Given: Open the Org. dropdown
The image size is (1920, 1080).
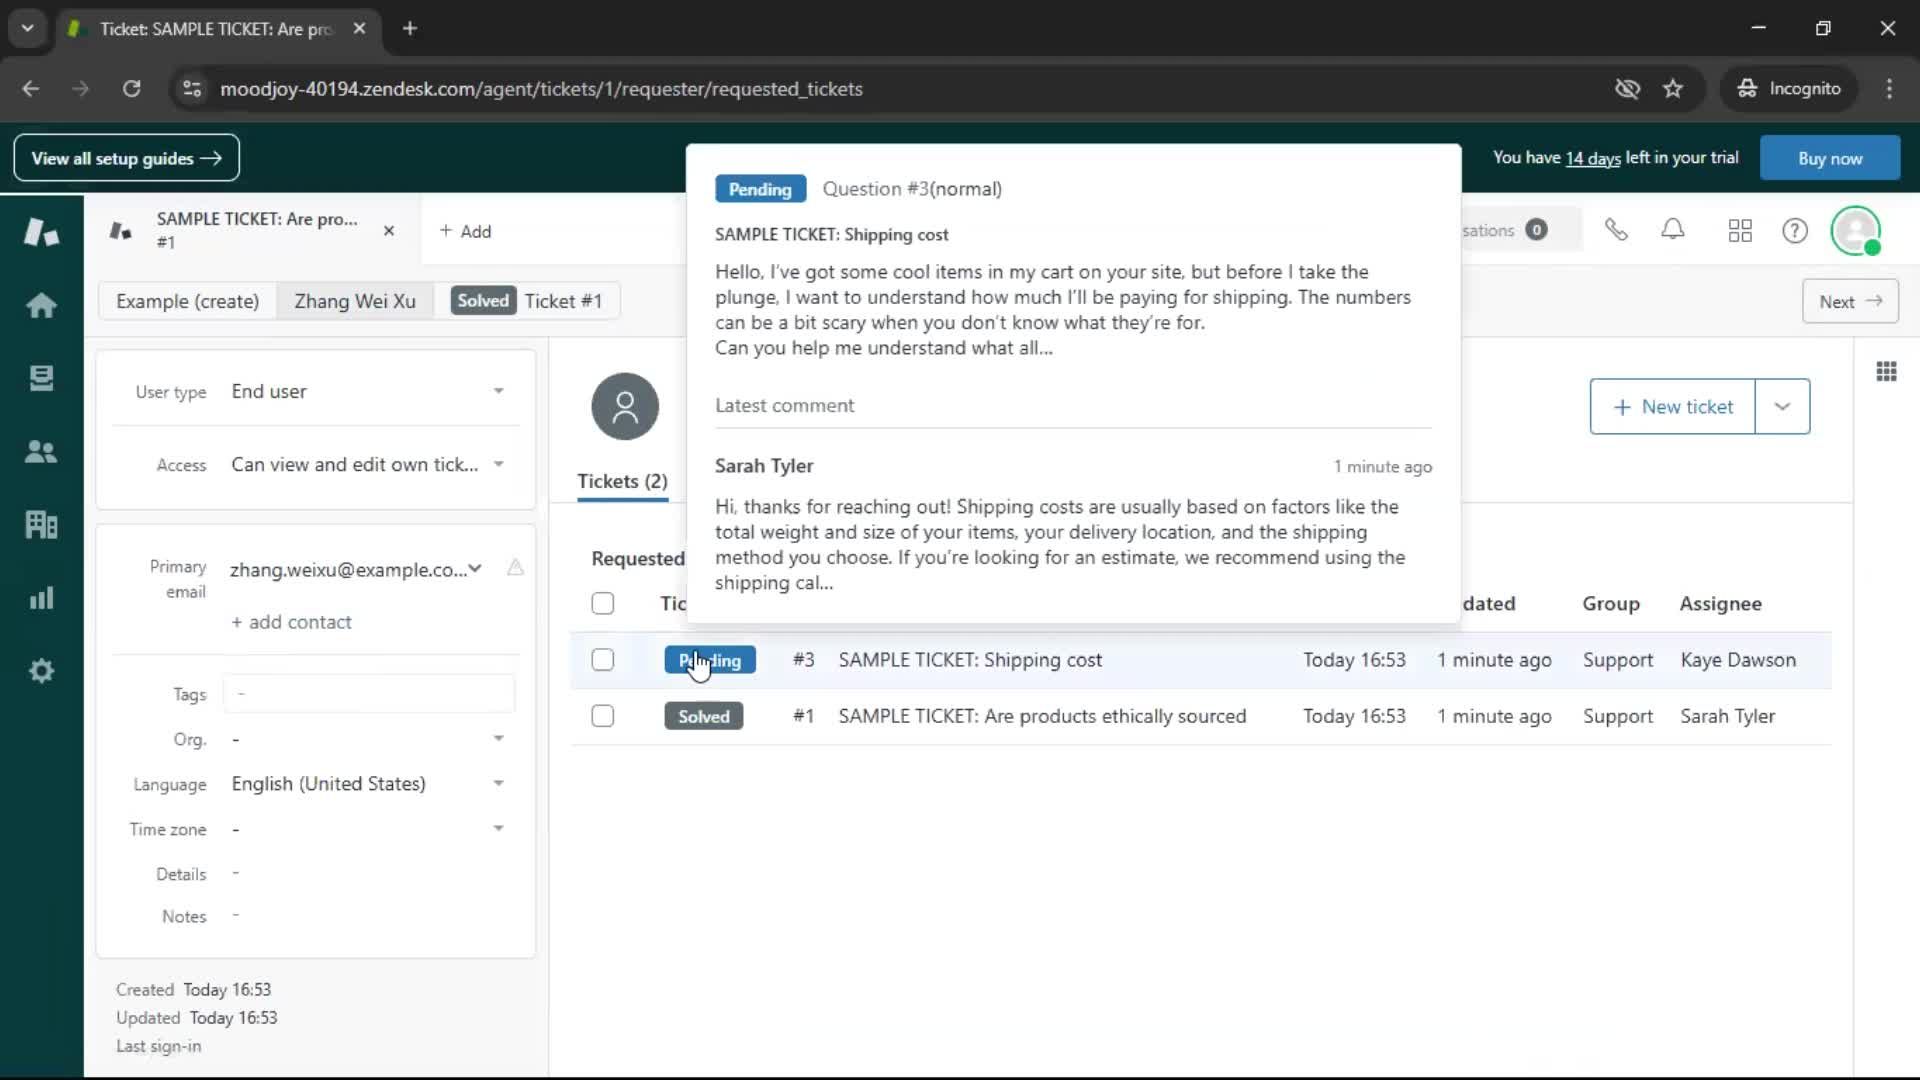Looking at the screenshot, I should (368, 739).
